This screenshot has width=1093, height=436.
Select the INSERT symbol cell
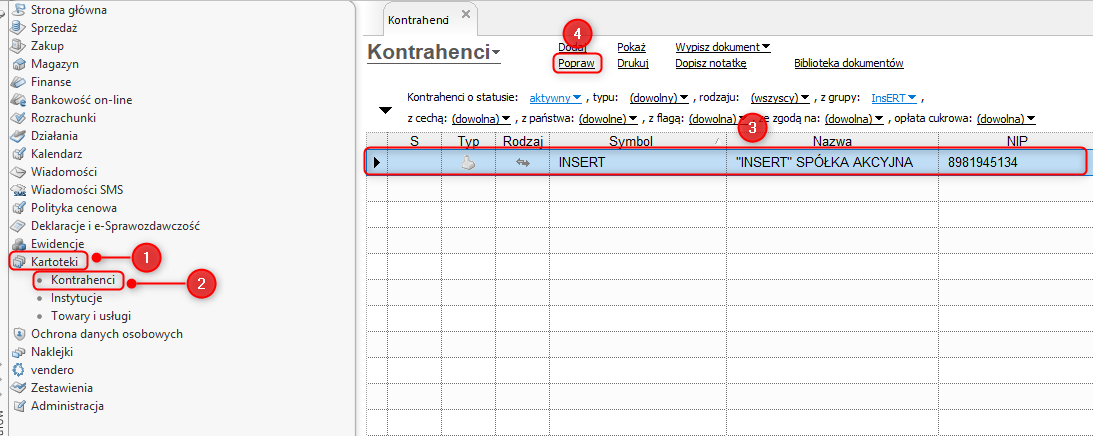[638, 163]
